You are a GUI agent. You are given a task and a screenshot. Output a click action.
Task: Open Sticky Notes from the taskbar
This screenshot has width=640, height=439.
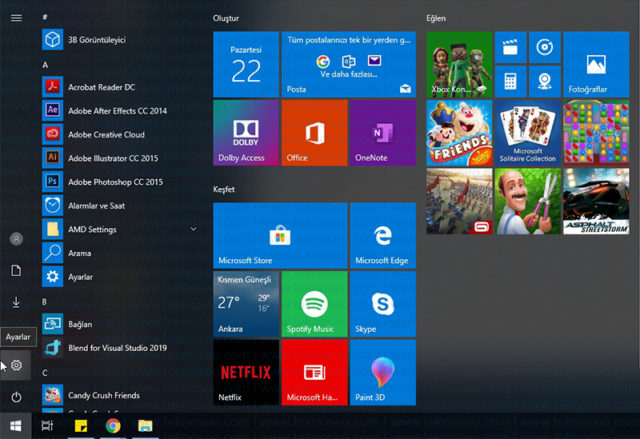pos(81,426)
